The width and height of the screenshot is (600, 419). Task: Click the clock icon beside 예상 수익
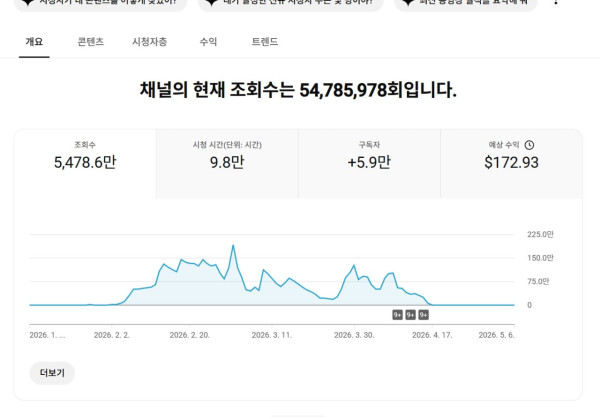coord(529,145)
